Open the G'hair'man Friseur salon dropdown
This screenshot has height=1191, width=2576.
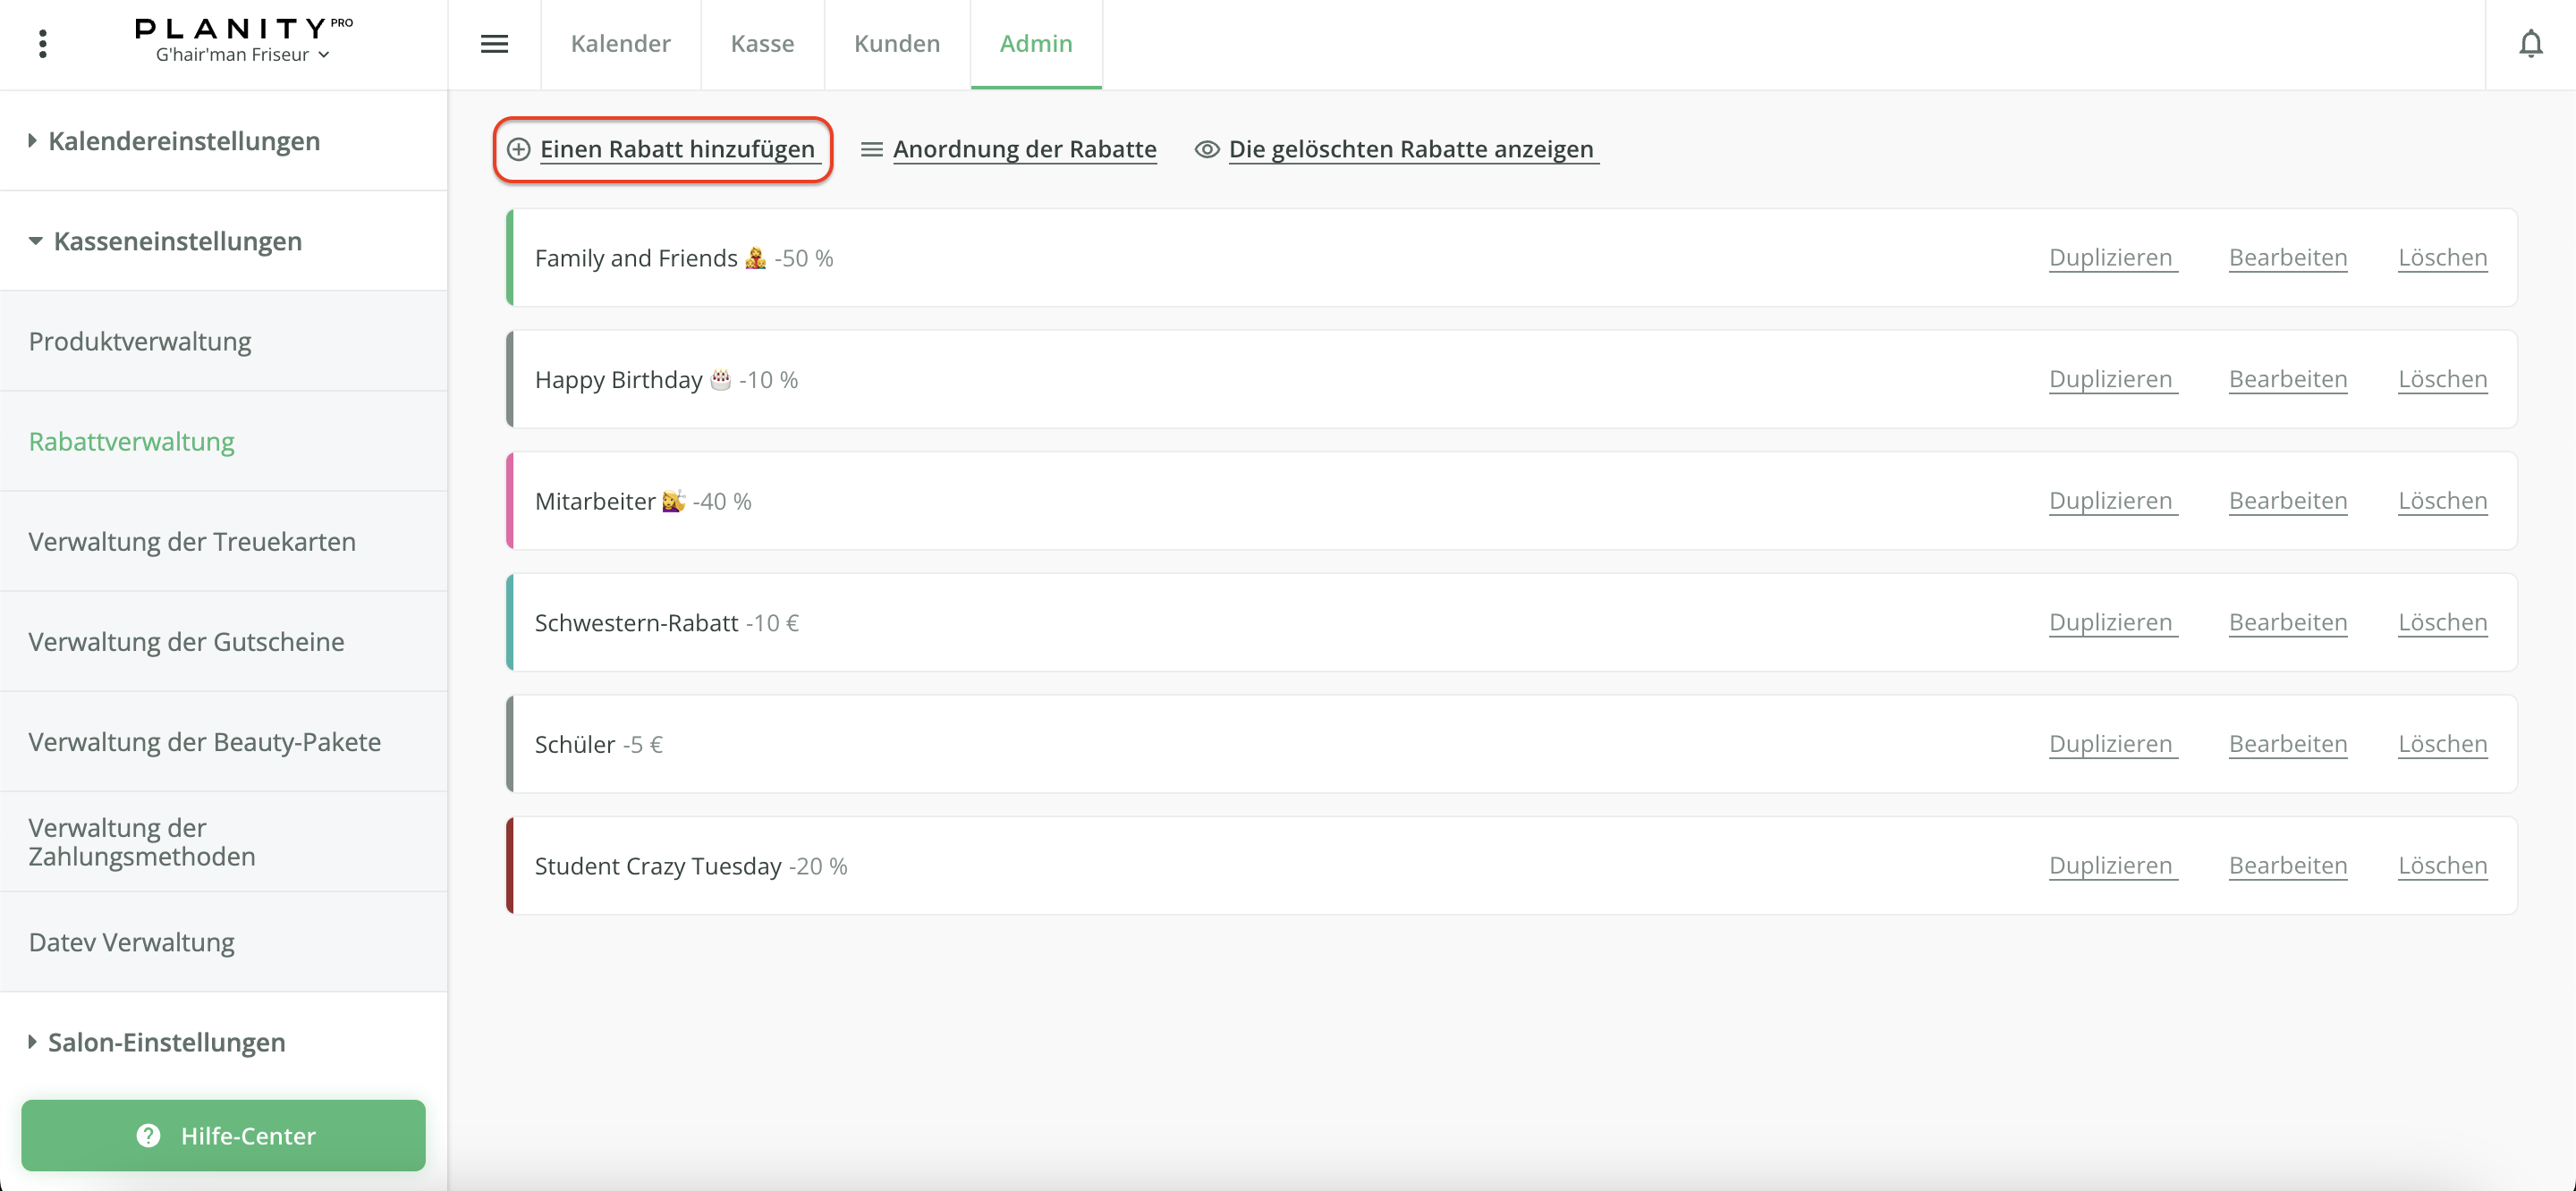click(x=242, y=55)
